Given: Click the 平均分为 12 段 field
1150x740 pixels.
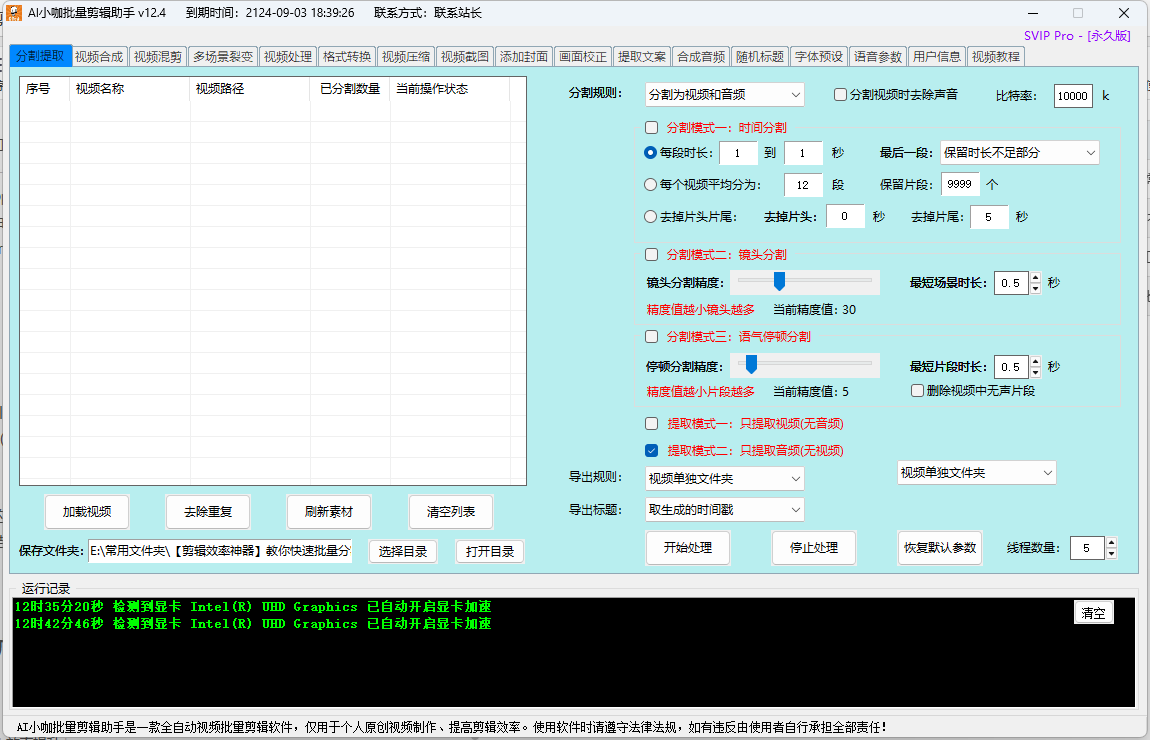Looking at the screenshot, I should point(803,185).
